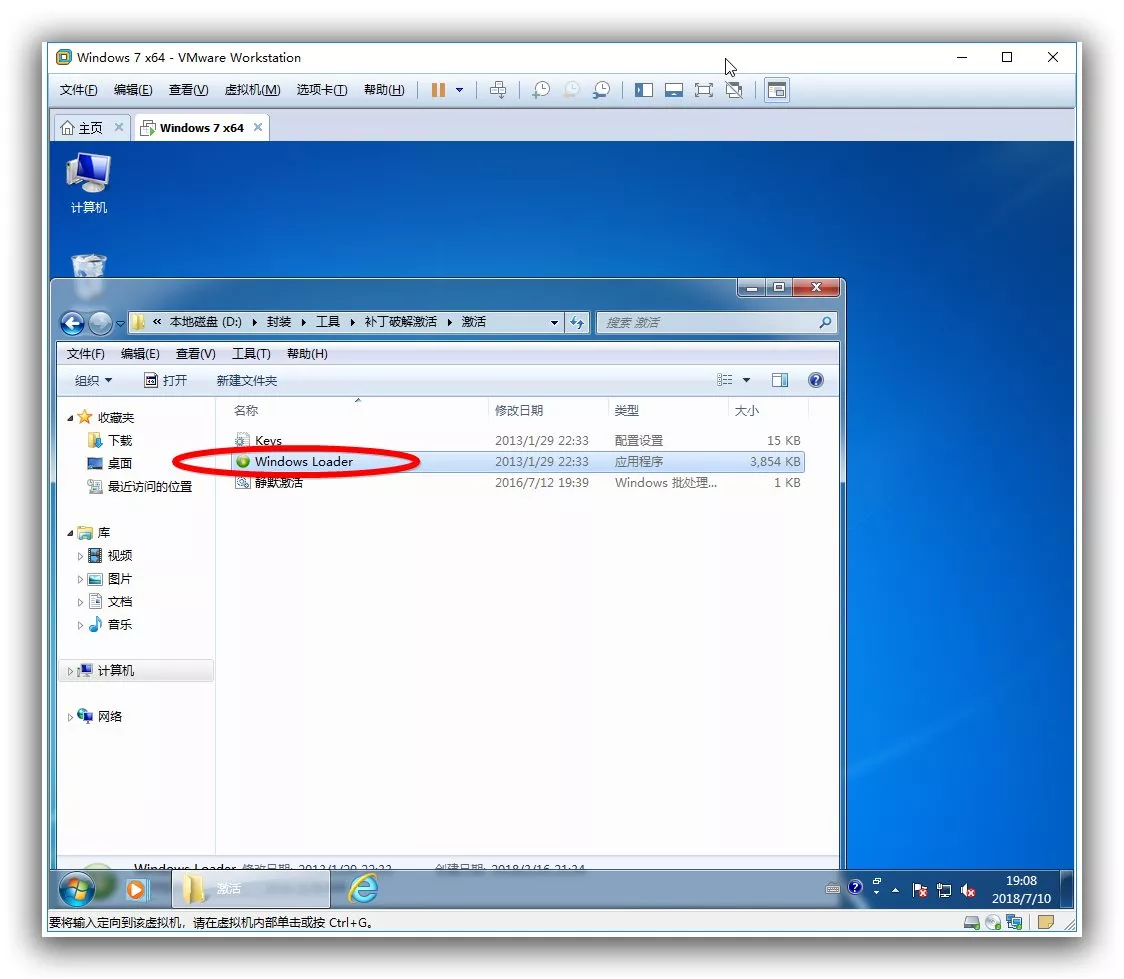Click the take snapshot icon in VMware toolbar
The width and height of the screenshot is (1124, 979).
tap(540, 90)
